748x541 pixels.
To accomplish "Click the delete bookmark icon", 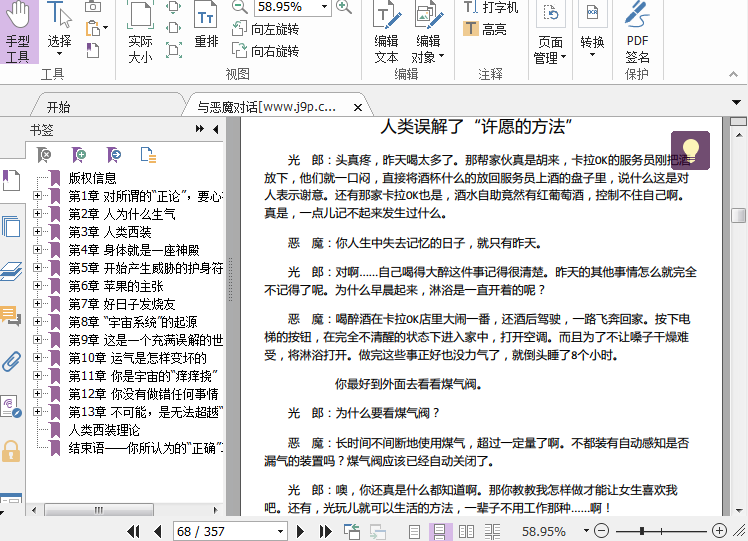I will point(43,155).
